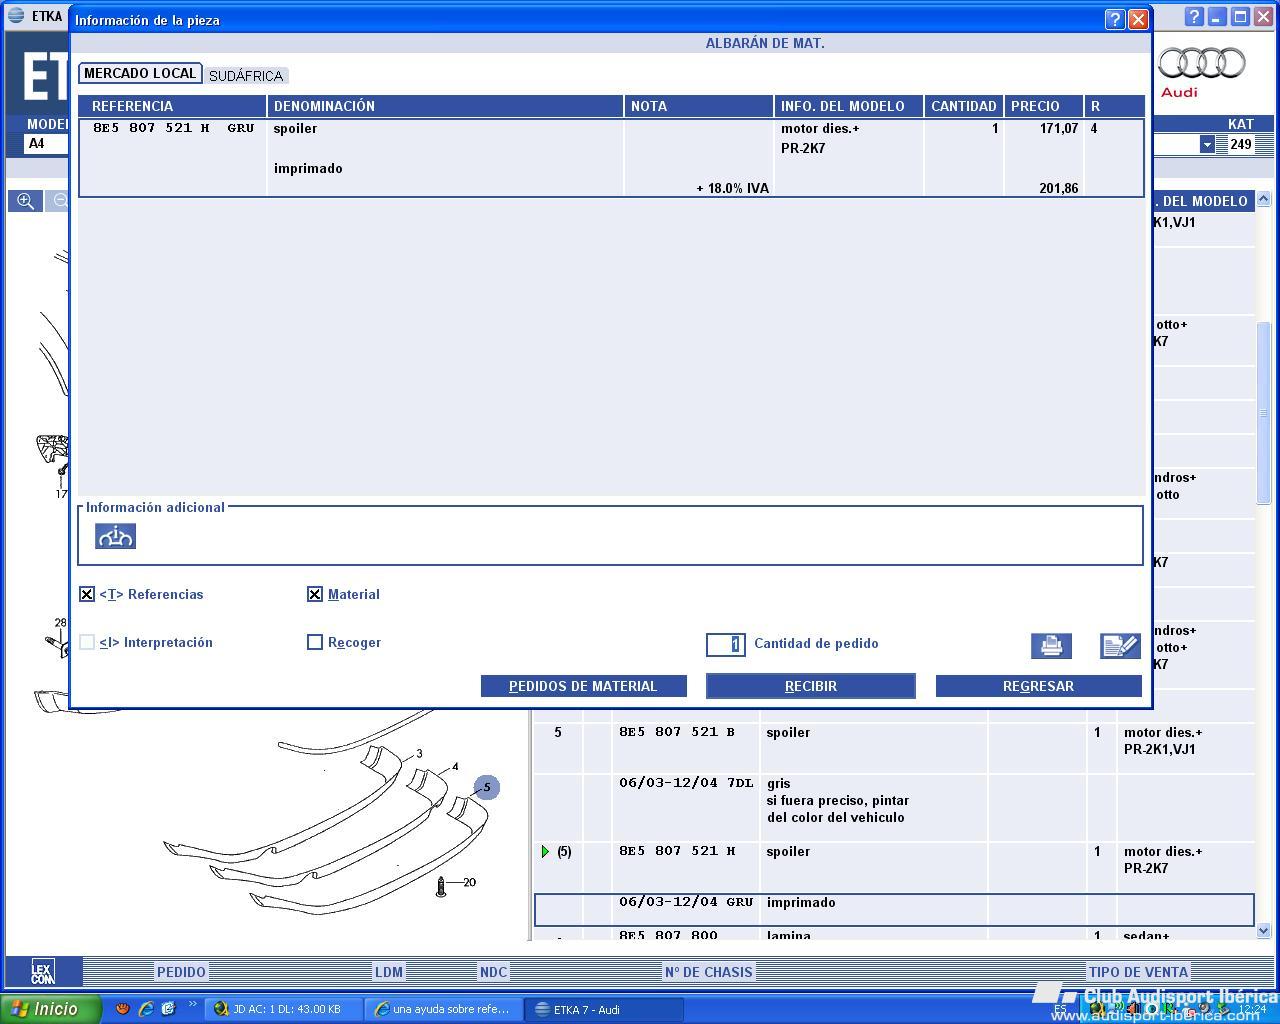The image size is (1280, 1024).
Task: Click callout number 3 on the illustration
Action: tap(419, 754)
